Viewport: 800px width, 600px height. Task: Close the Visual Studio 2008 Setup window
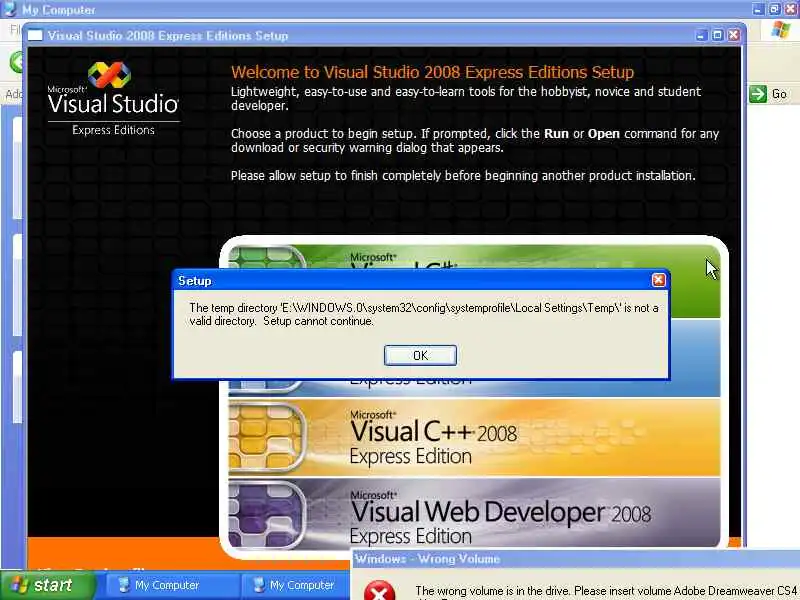point(734,35)
